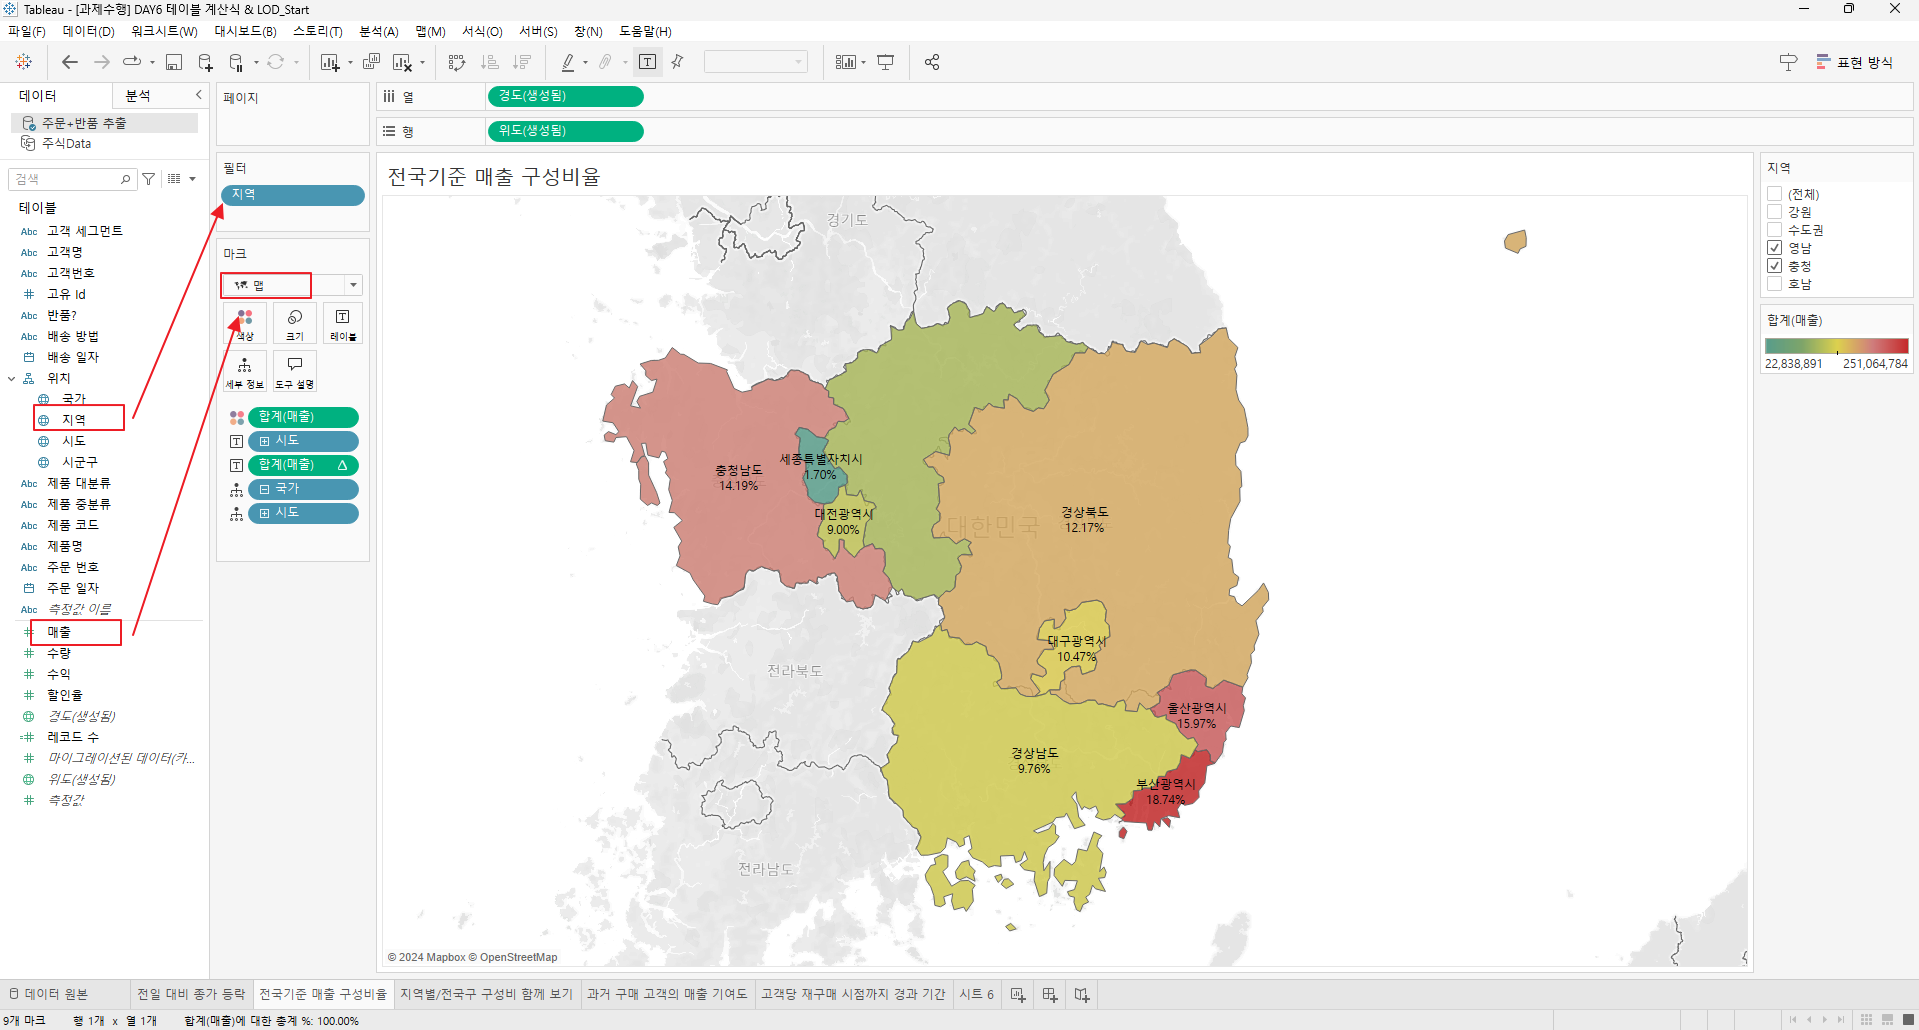The height and width of the screenshot is (1030, 1919).
Task: Open the 시트 6 sheet tab
Action: pos(977,994)
